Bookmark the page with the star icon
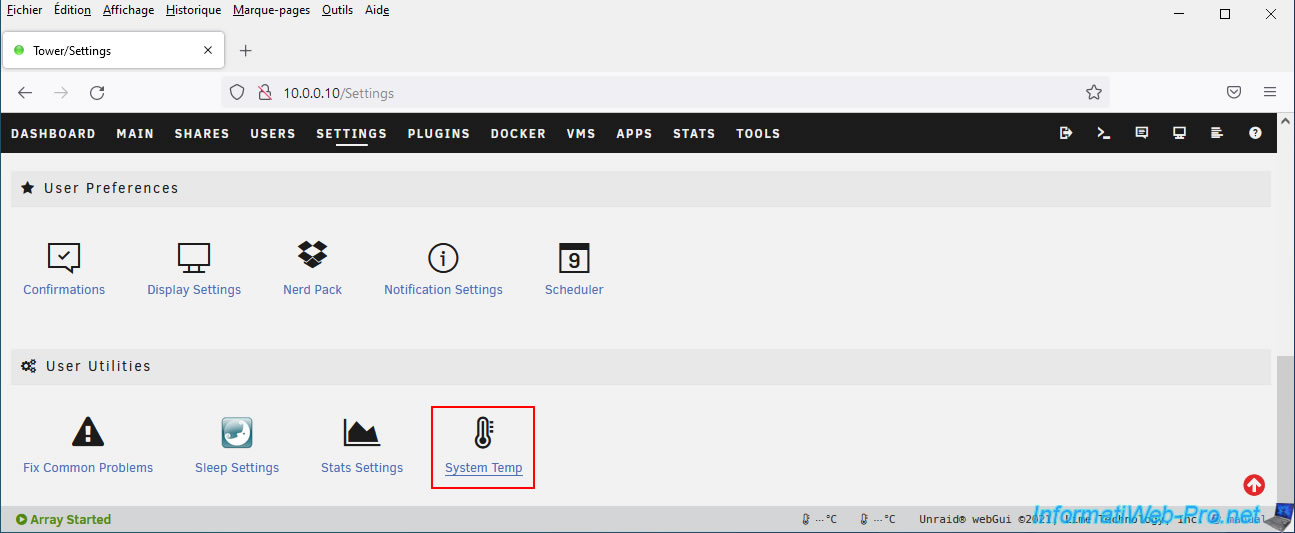Screen dimensions: 1295x533 (1093, 93)
